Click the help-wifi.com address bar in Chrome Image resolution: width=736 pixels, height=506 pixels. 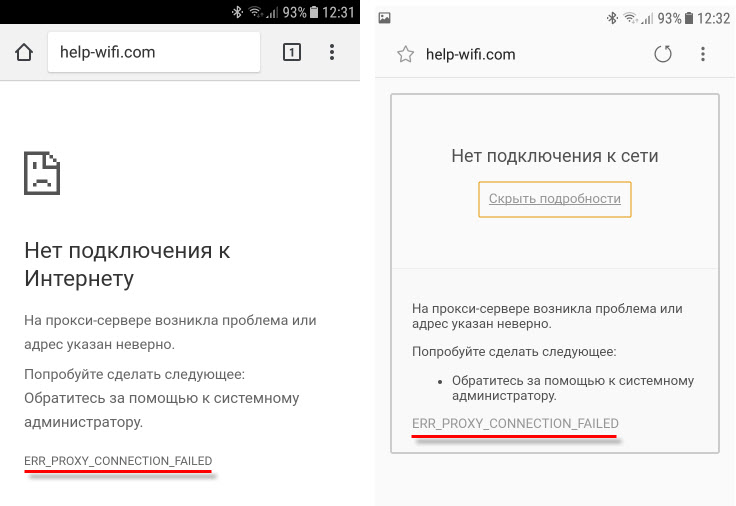click(153, 52)
